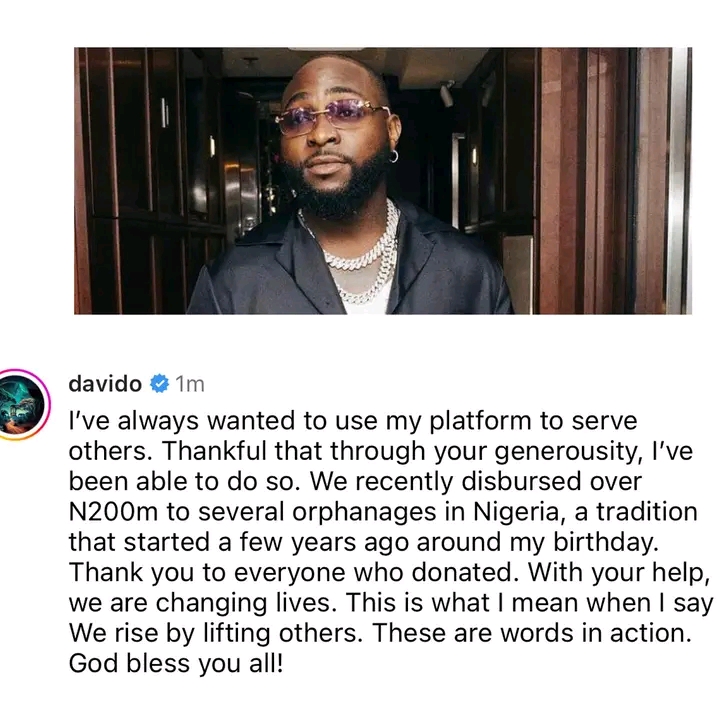The width and height of the screenshot is (720, 720).
Task: Open the davido username link
Action: pos(105,383)
